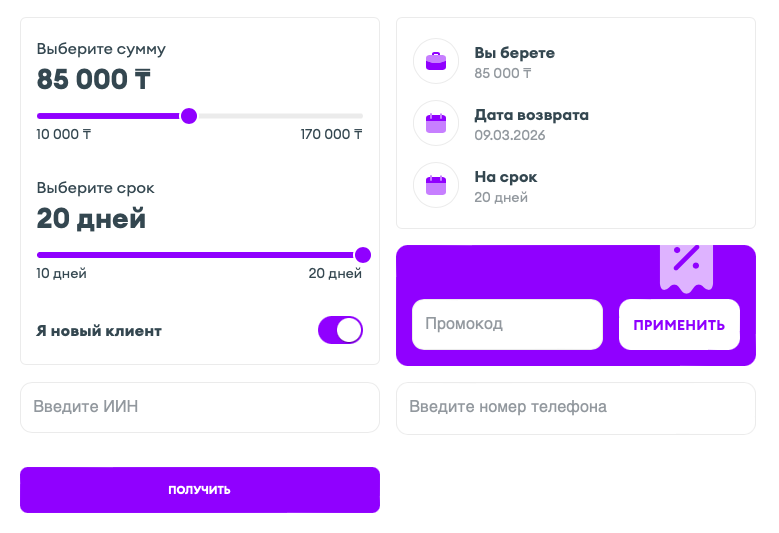The image size is (779, 533).
Task: Focus the "Промокод" input field
Action: [x=507, y=324]
